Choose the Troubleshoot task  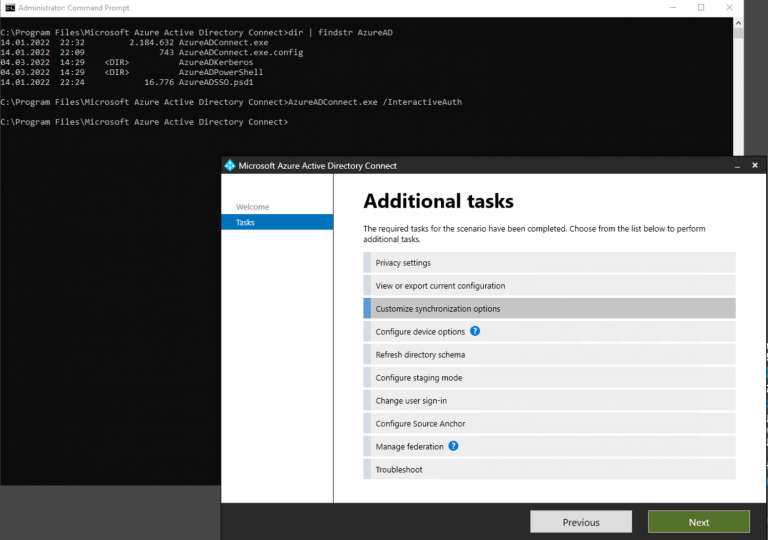tap(549, 469)
